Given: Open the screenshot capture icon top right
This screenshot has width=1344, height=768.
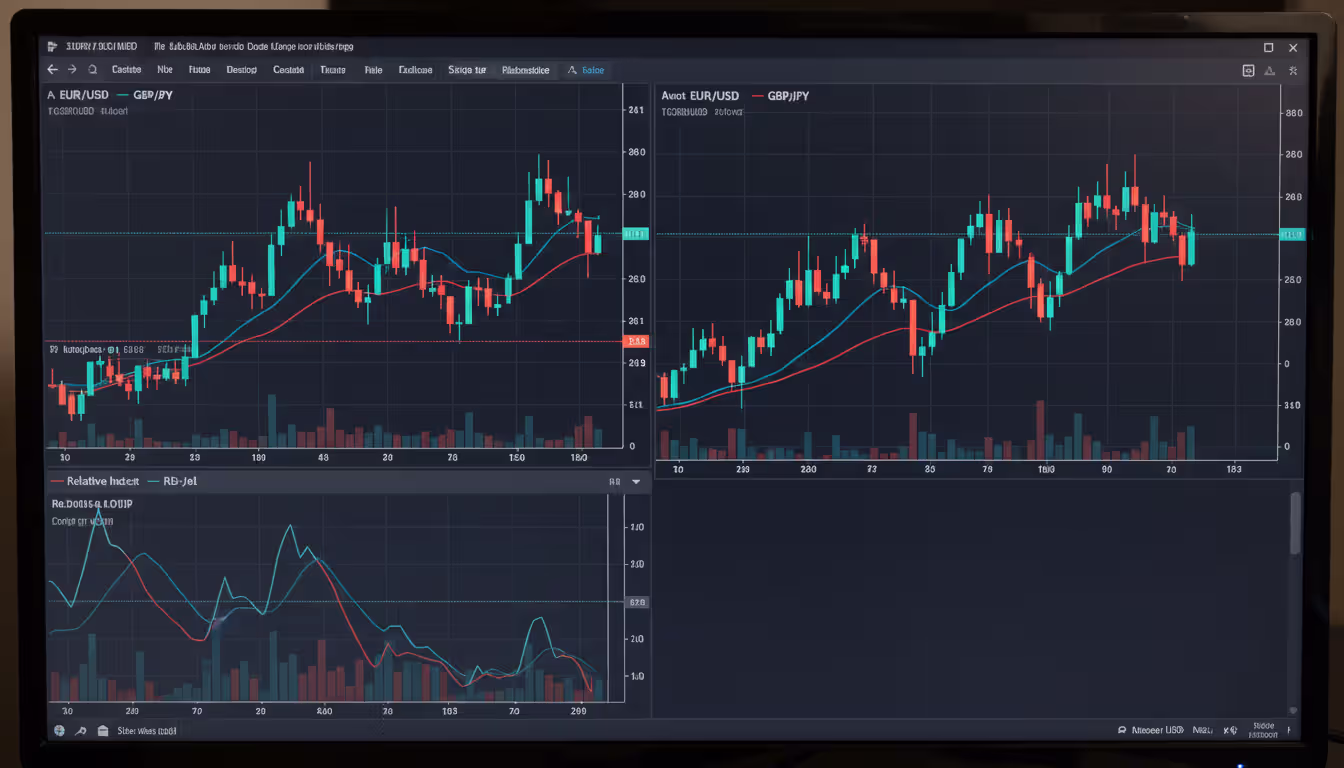Looking at the screenshot, I should 1249,70.
